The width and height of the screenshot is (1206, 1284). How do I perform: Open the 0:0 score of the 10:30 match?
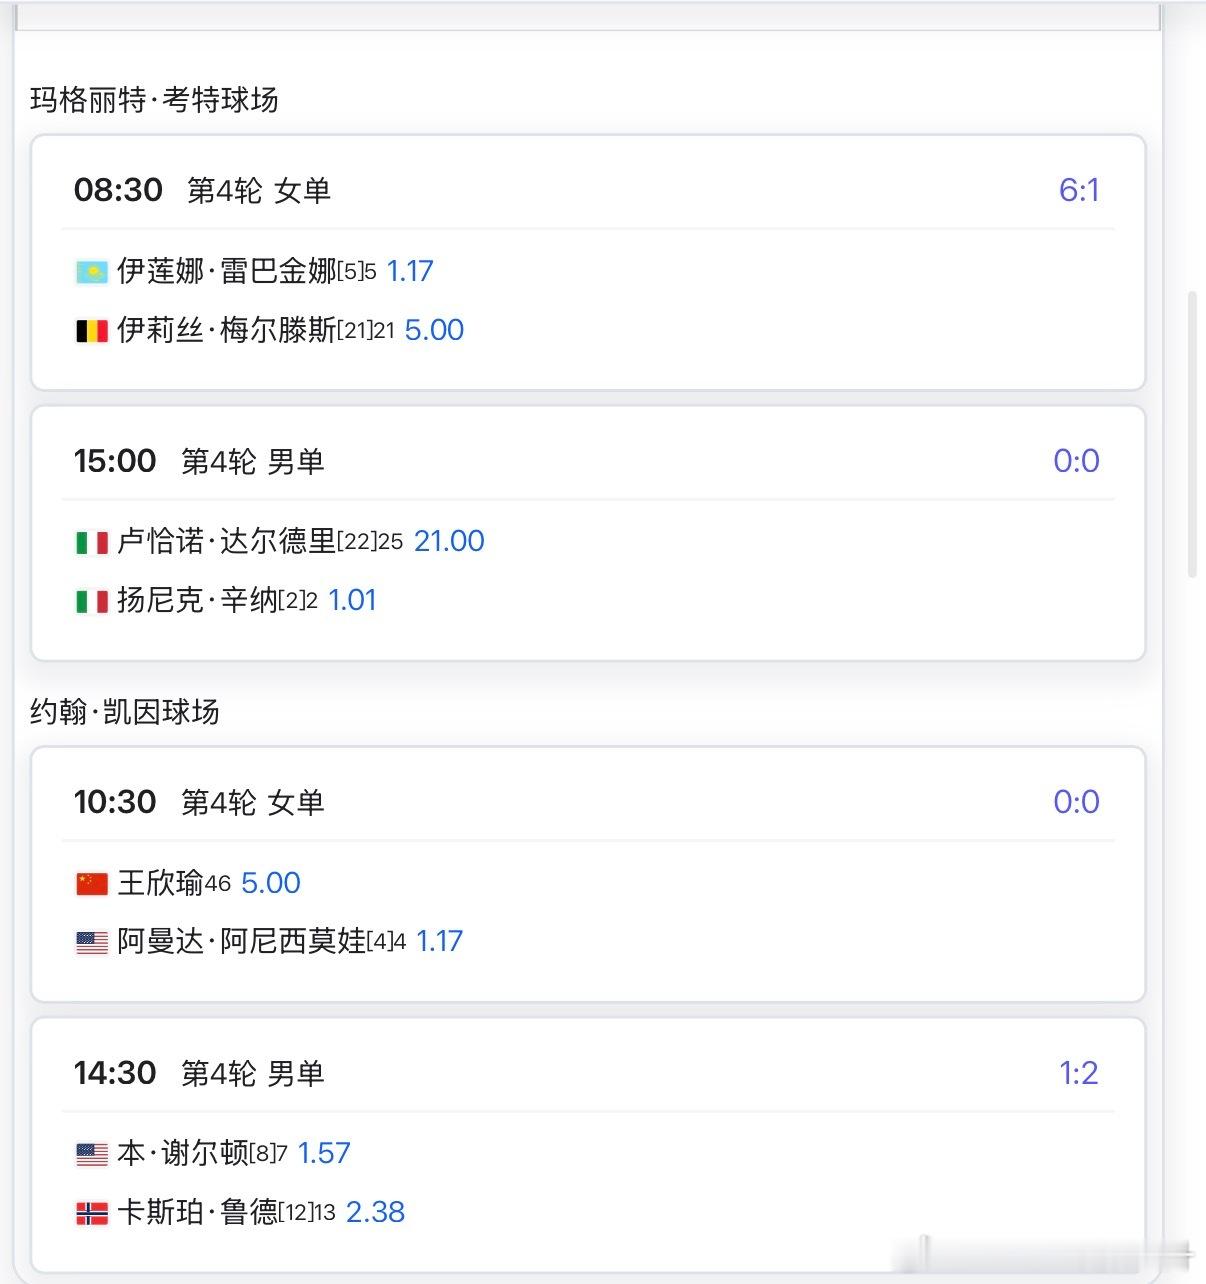(x=1078, y=801)
